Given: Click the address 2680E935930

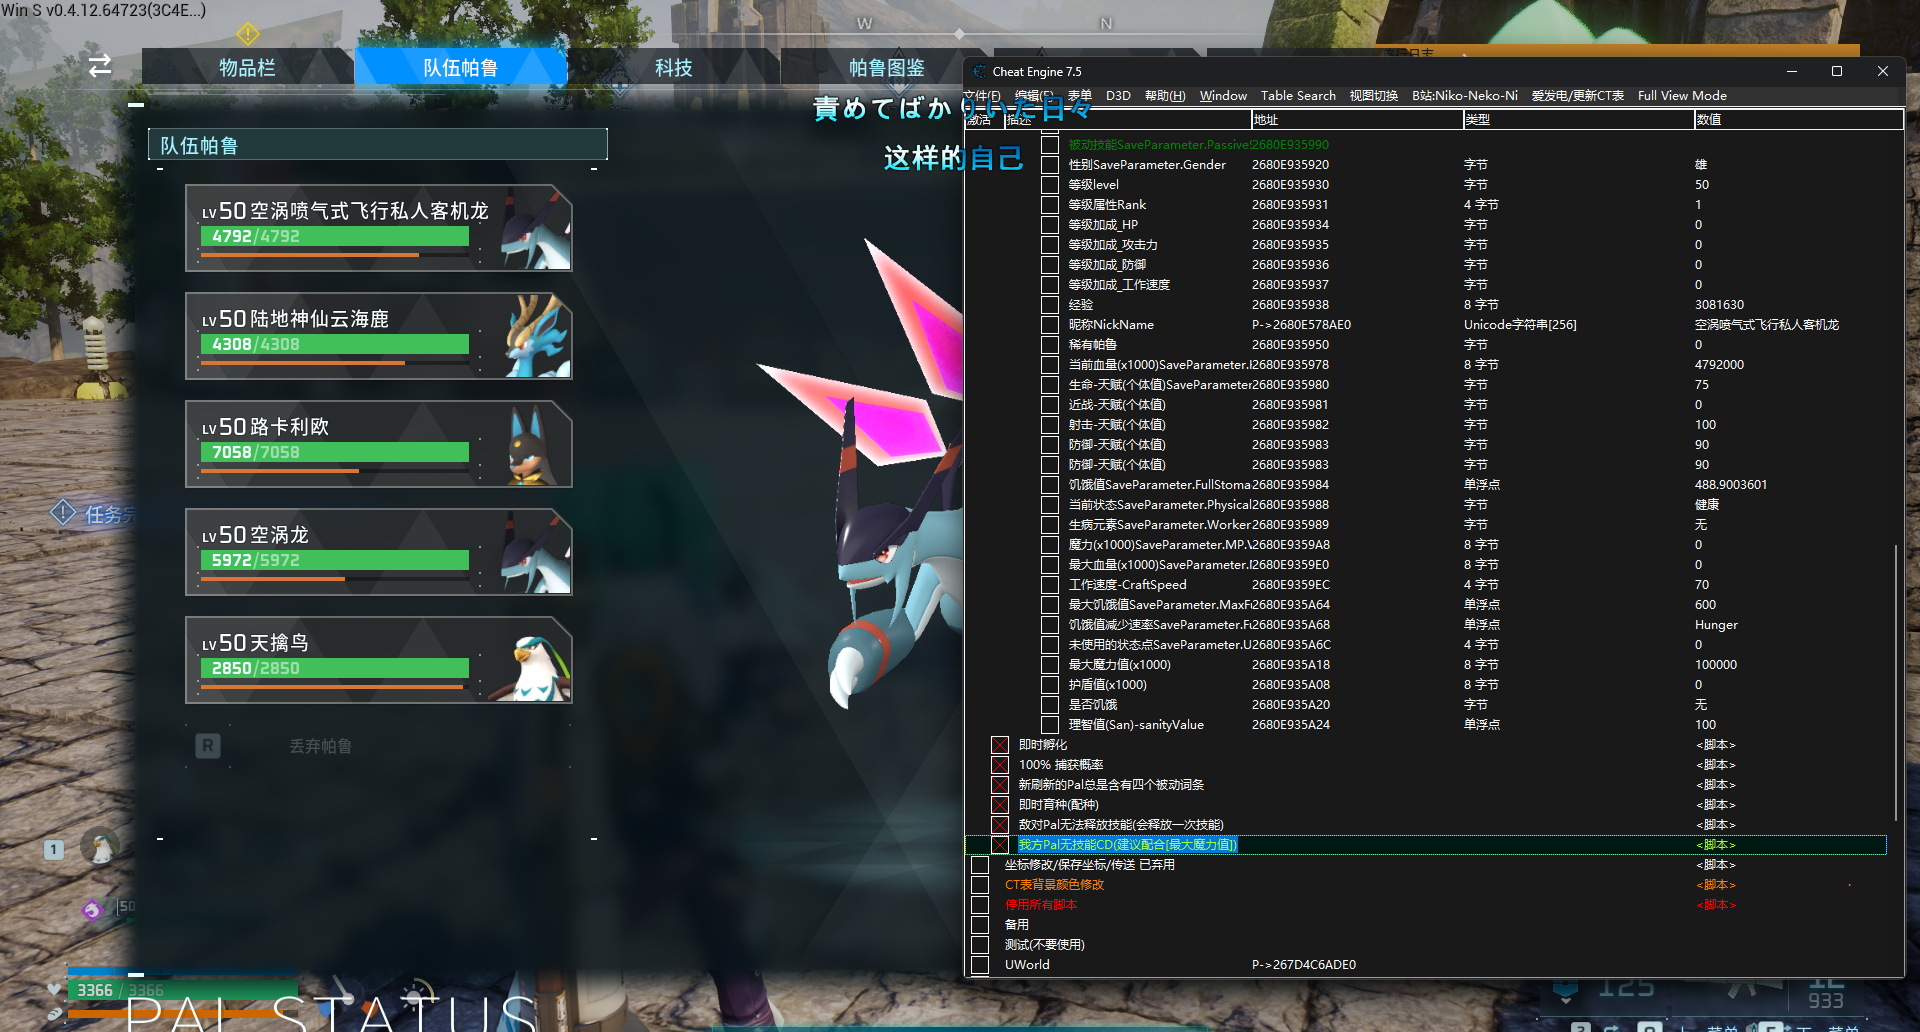Looking at the screenshot, I should (1290, 185).
